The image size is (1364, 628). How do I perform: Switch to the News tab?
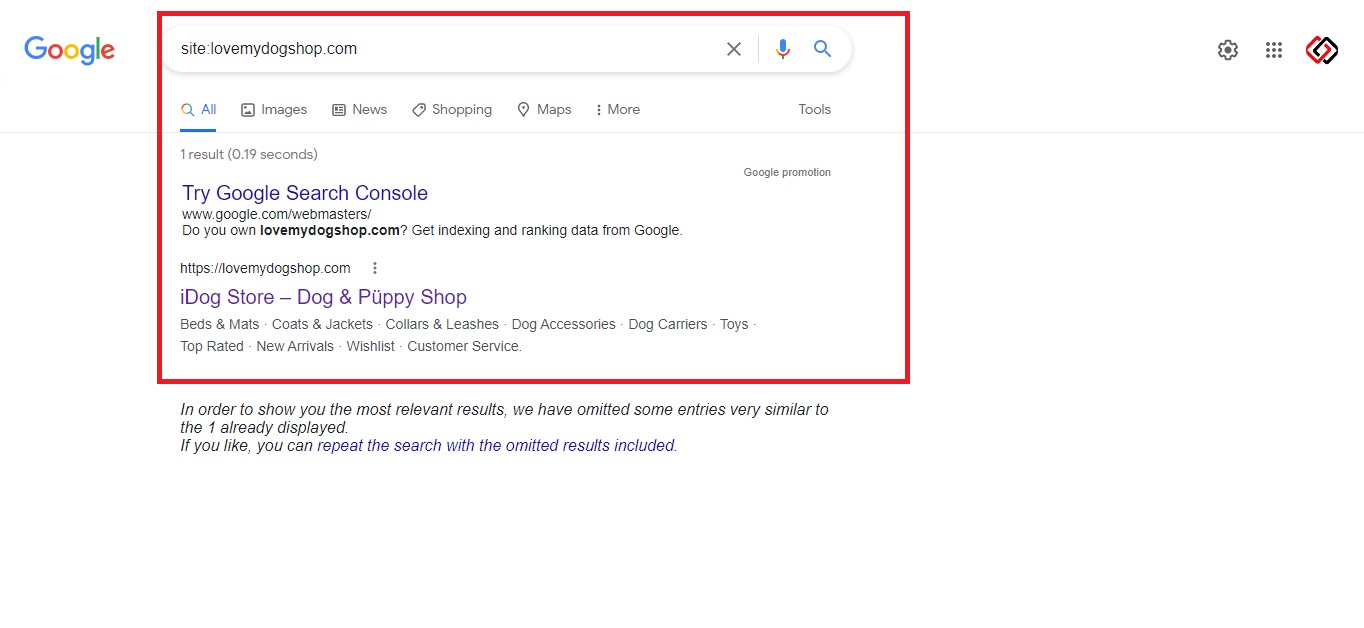[x=359, y=110]
